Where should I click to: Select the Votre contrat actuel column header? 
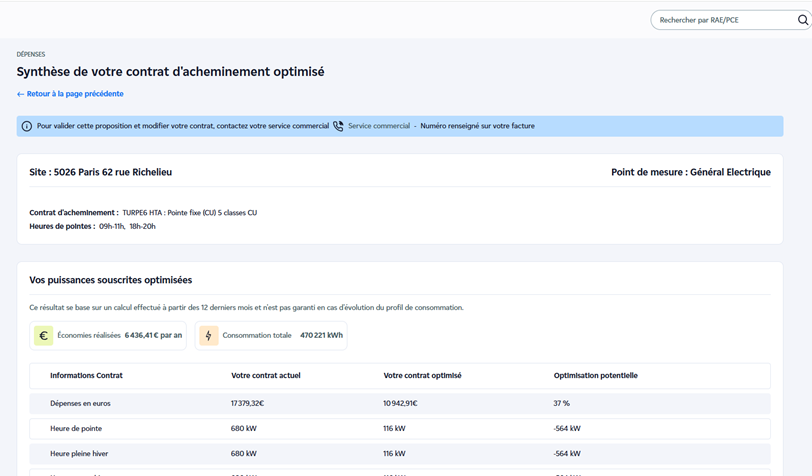point(266,376)
